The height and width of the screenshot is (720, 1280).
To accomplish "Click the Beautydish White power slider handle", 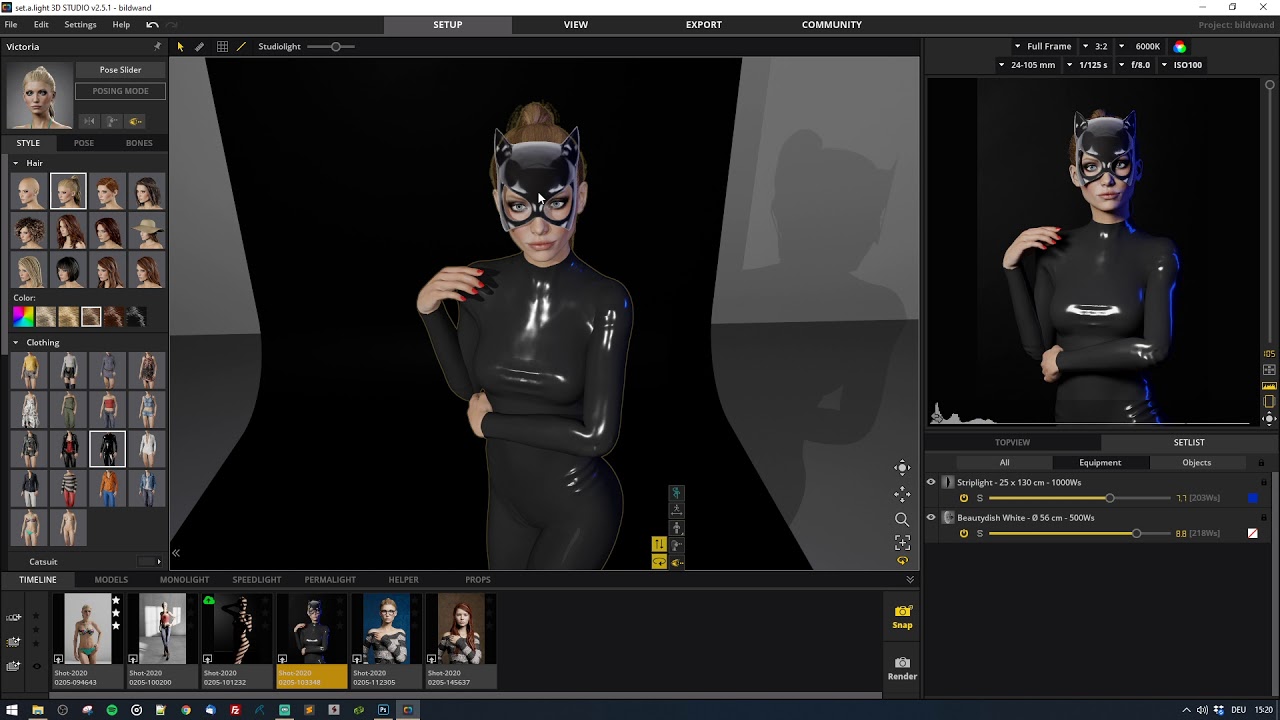I will 1136,533.
